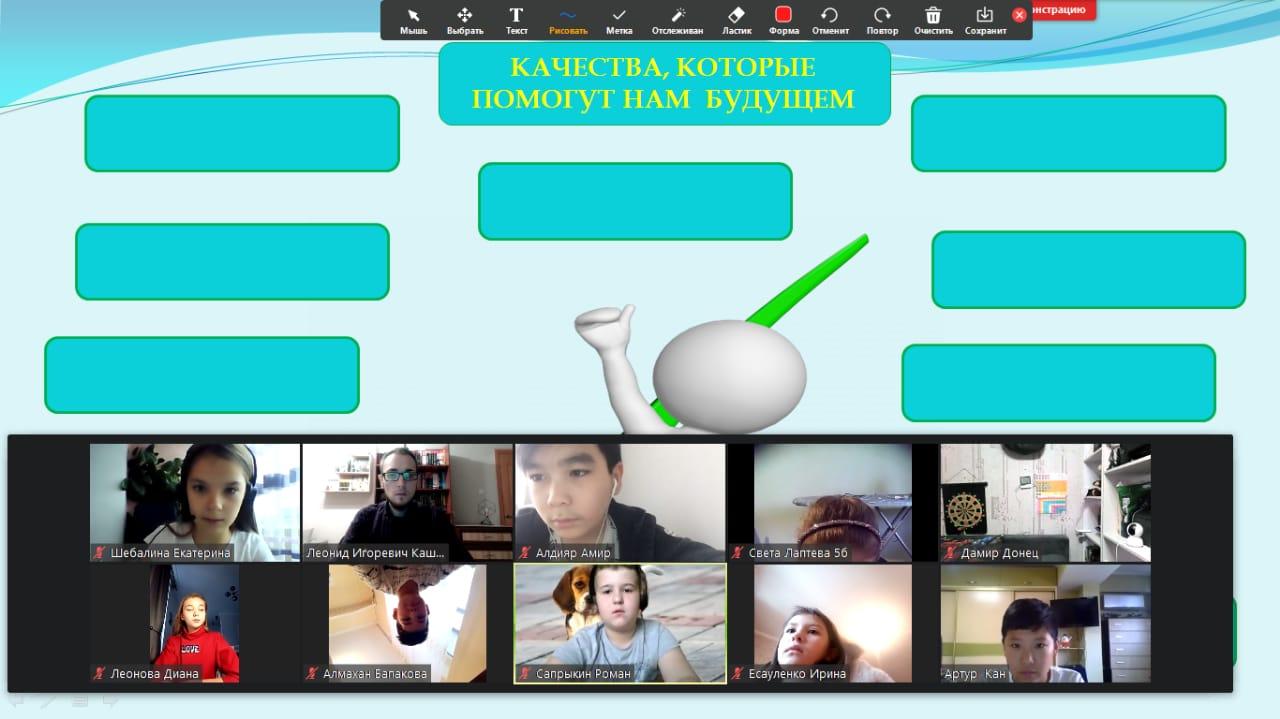Open the Очистить (Clear) trash options

click(933, 19)
